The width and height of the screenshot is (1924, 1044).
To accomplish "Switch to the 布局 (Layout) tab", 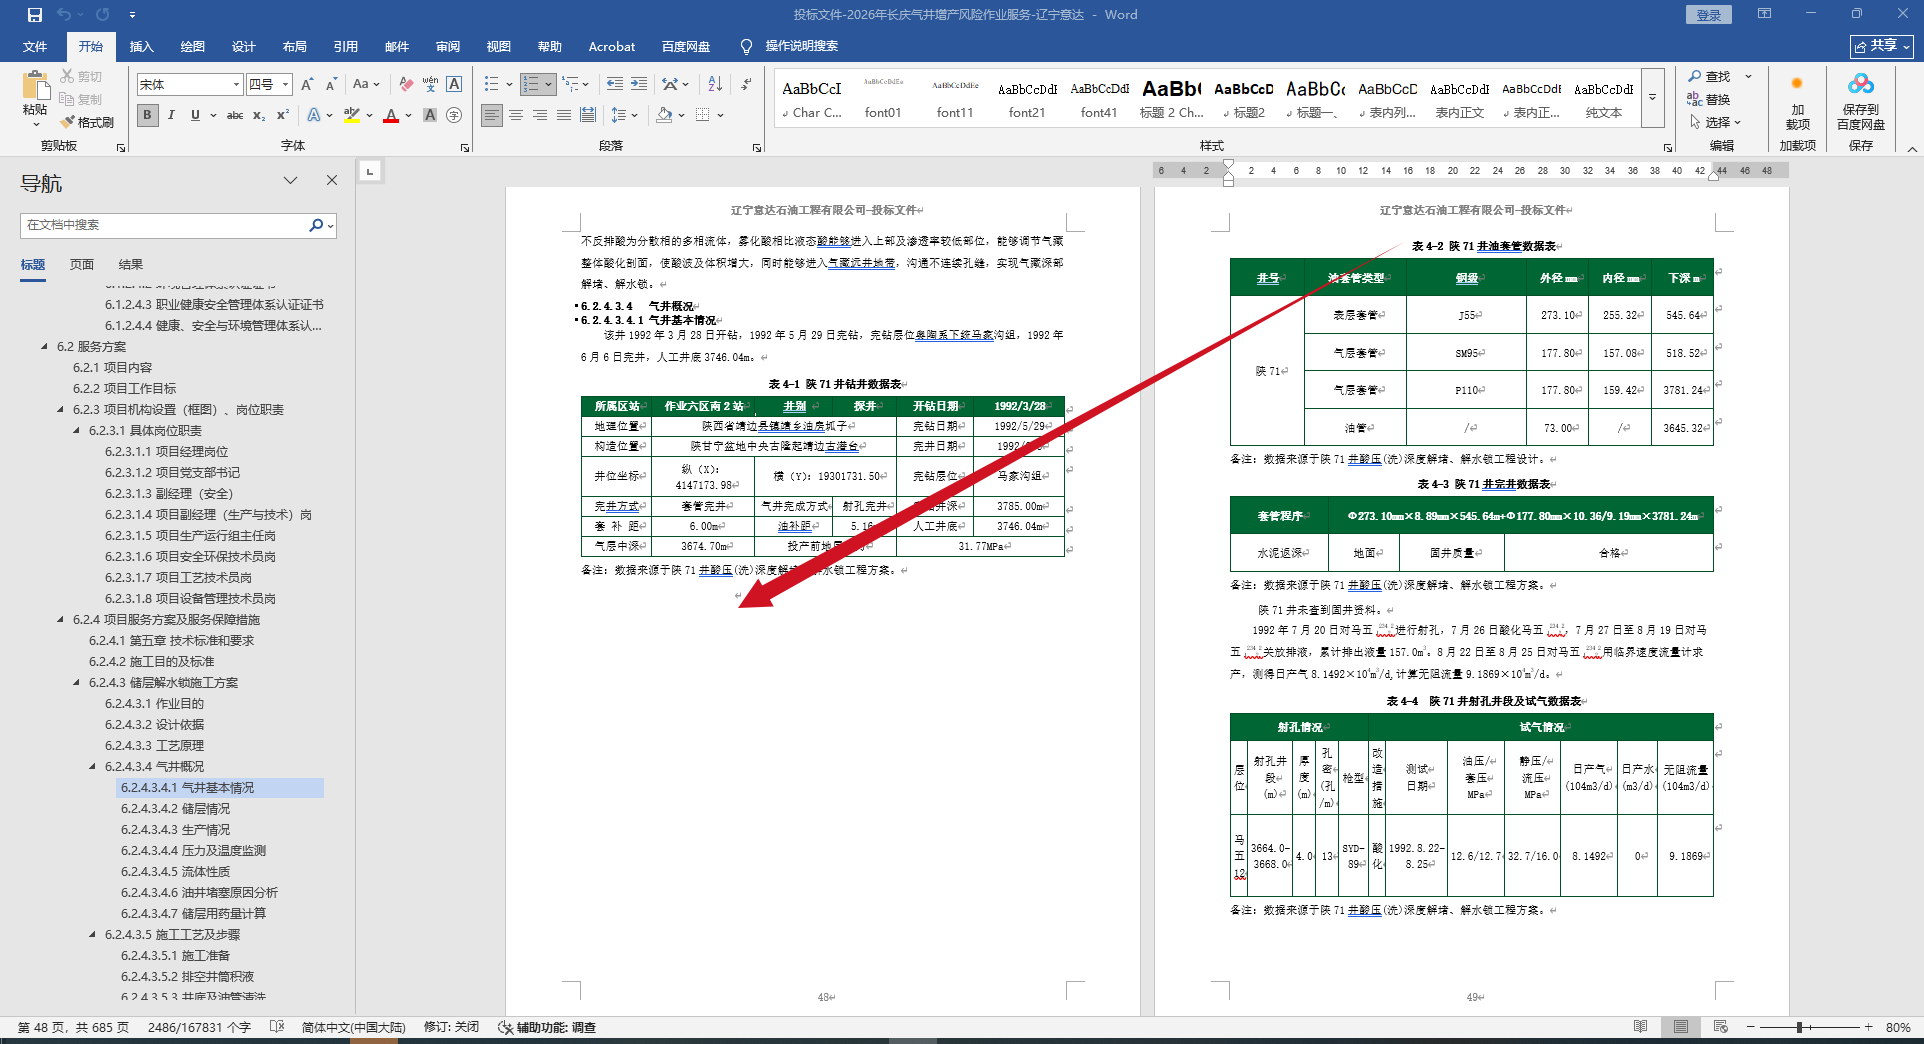I will (295, 46).
